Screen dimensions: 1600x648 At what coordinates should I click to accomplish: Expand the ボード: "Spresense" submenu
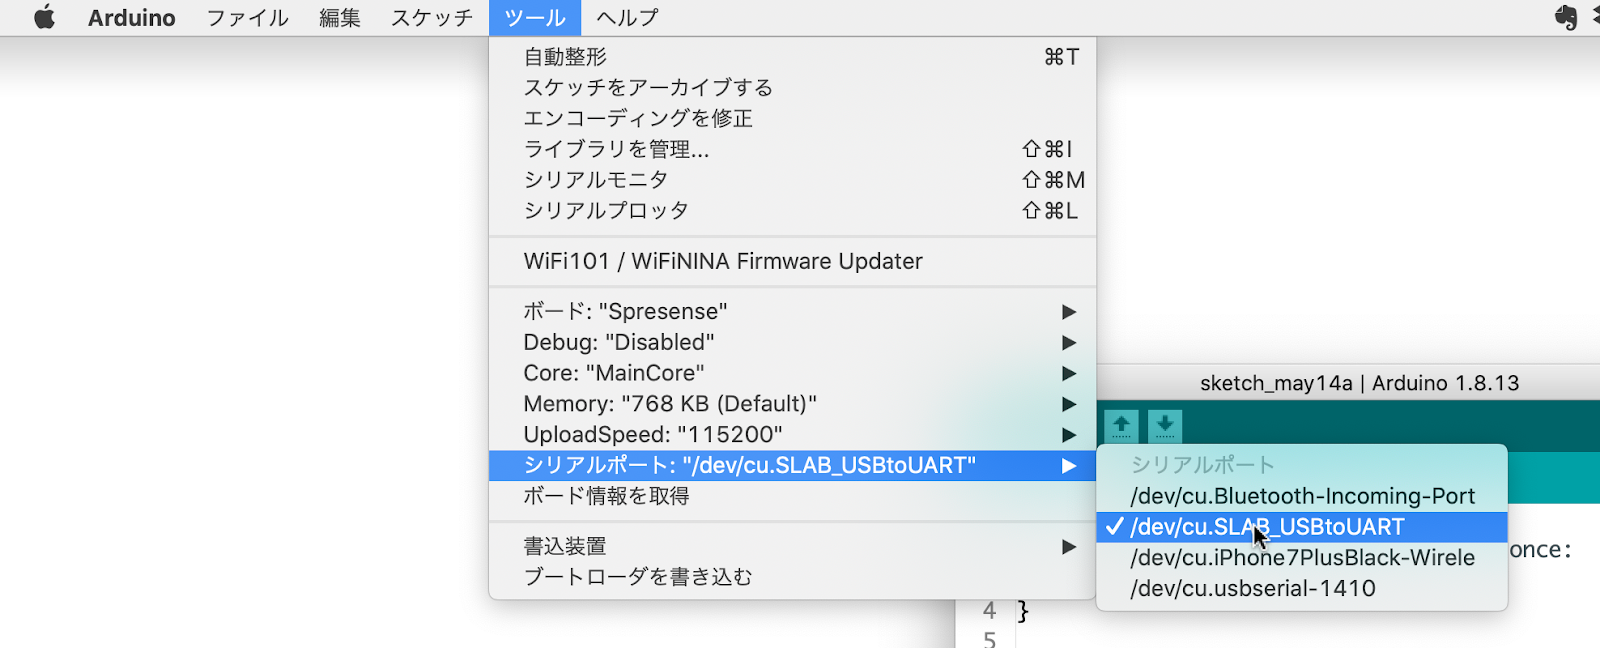click(792, 311)
